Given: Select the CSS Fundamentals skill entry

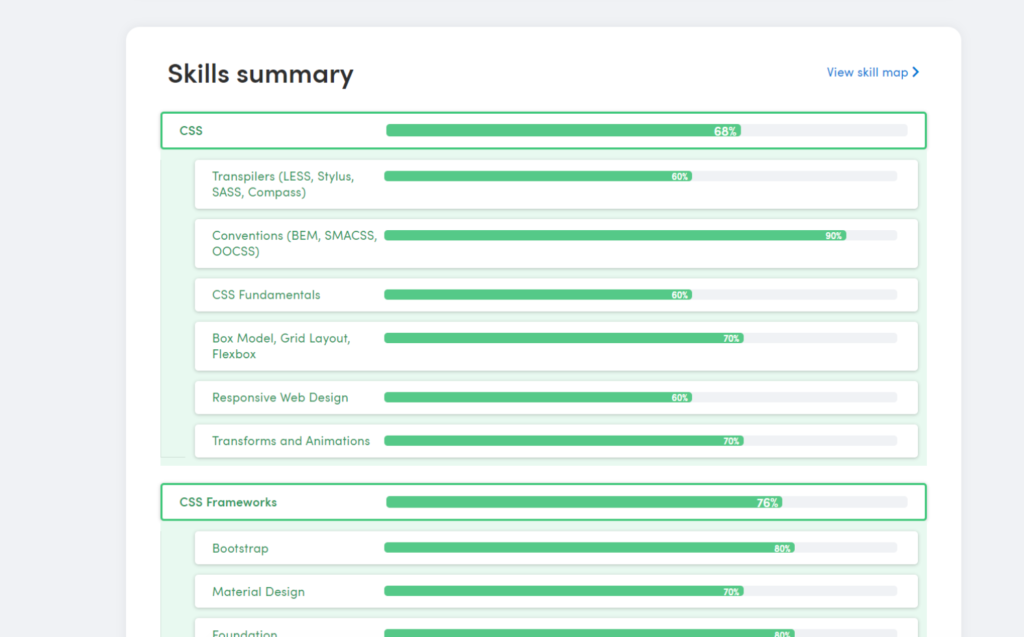Looking at the screenshot, I should [x=555, y=294].
